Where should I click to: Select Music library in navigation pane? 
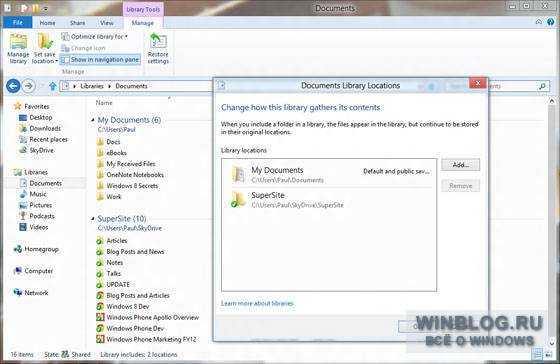coord(33,194)
